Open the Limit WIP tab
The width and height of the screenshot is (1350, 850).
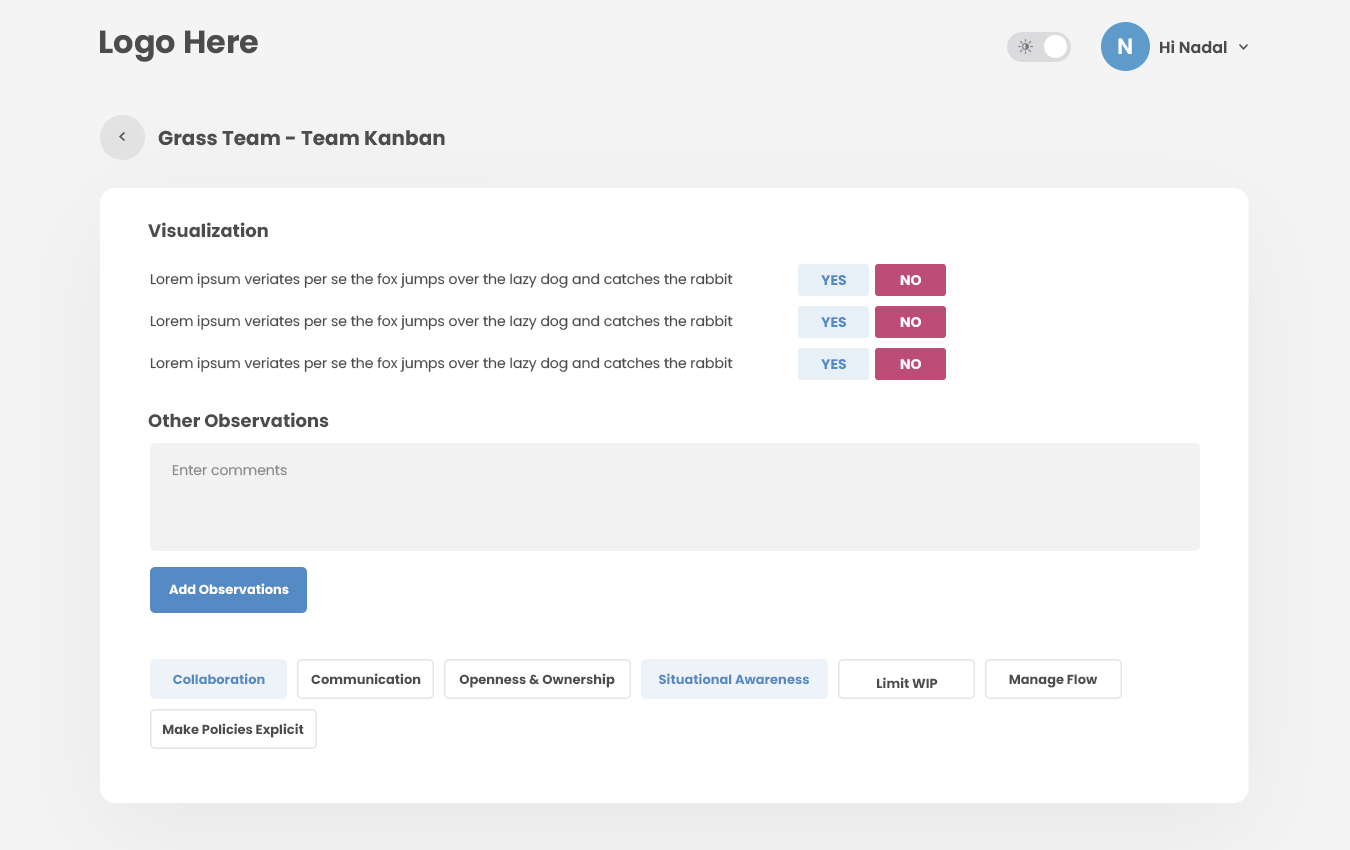[x=906, y=680]
